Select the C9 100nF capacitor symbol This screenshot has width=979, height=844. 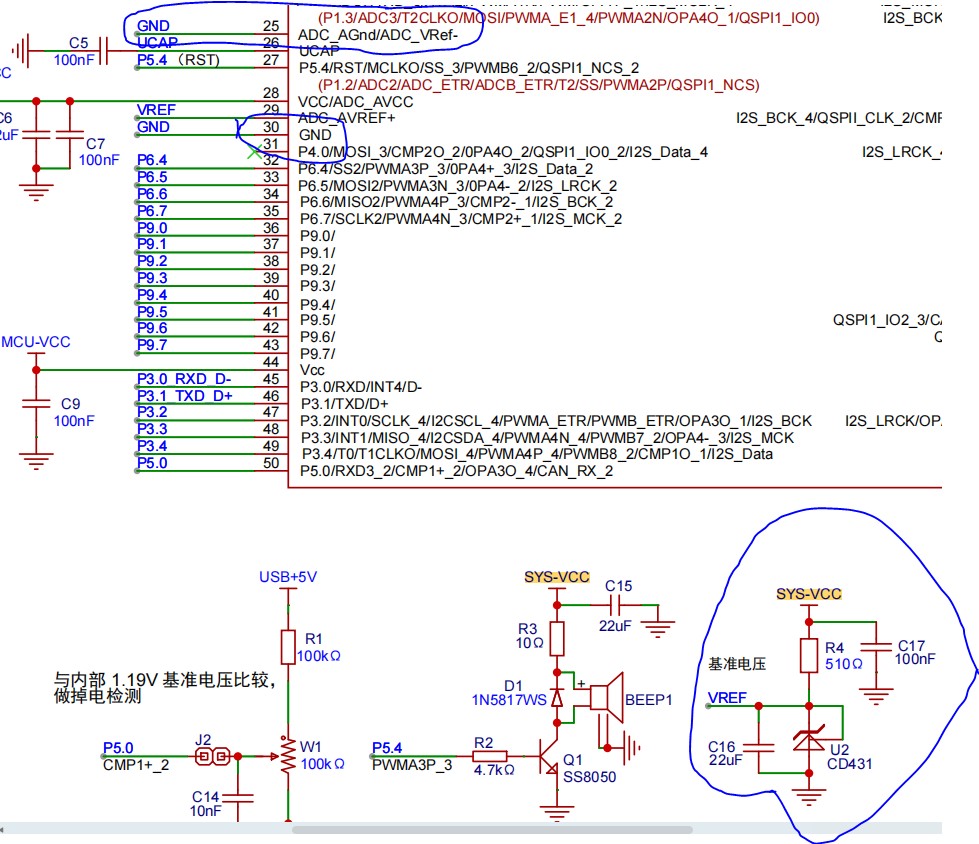point(36,404)
